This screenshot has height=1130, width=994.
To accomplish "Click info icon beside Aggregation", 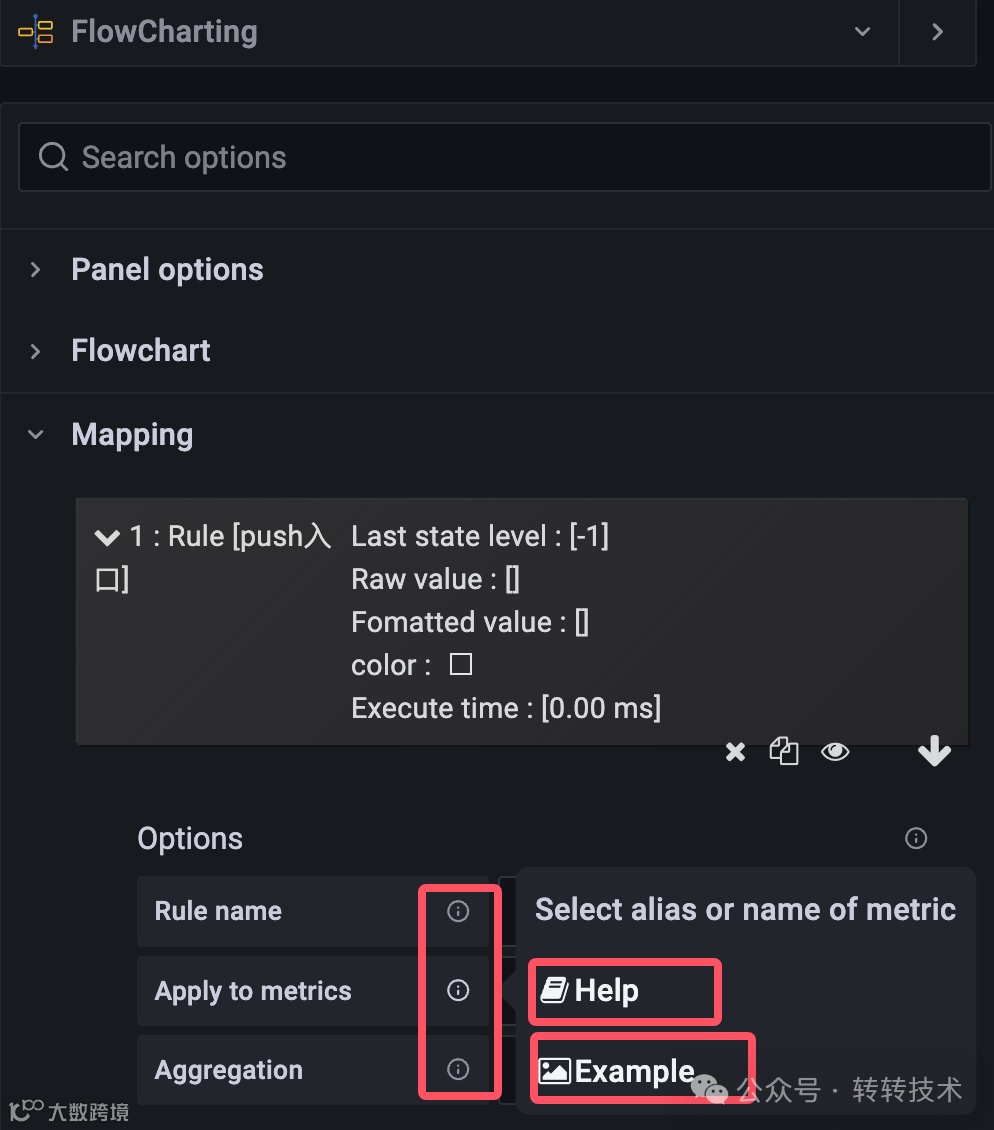I will (x=458, y=1069).
